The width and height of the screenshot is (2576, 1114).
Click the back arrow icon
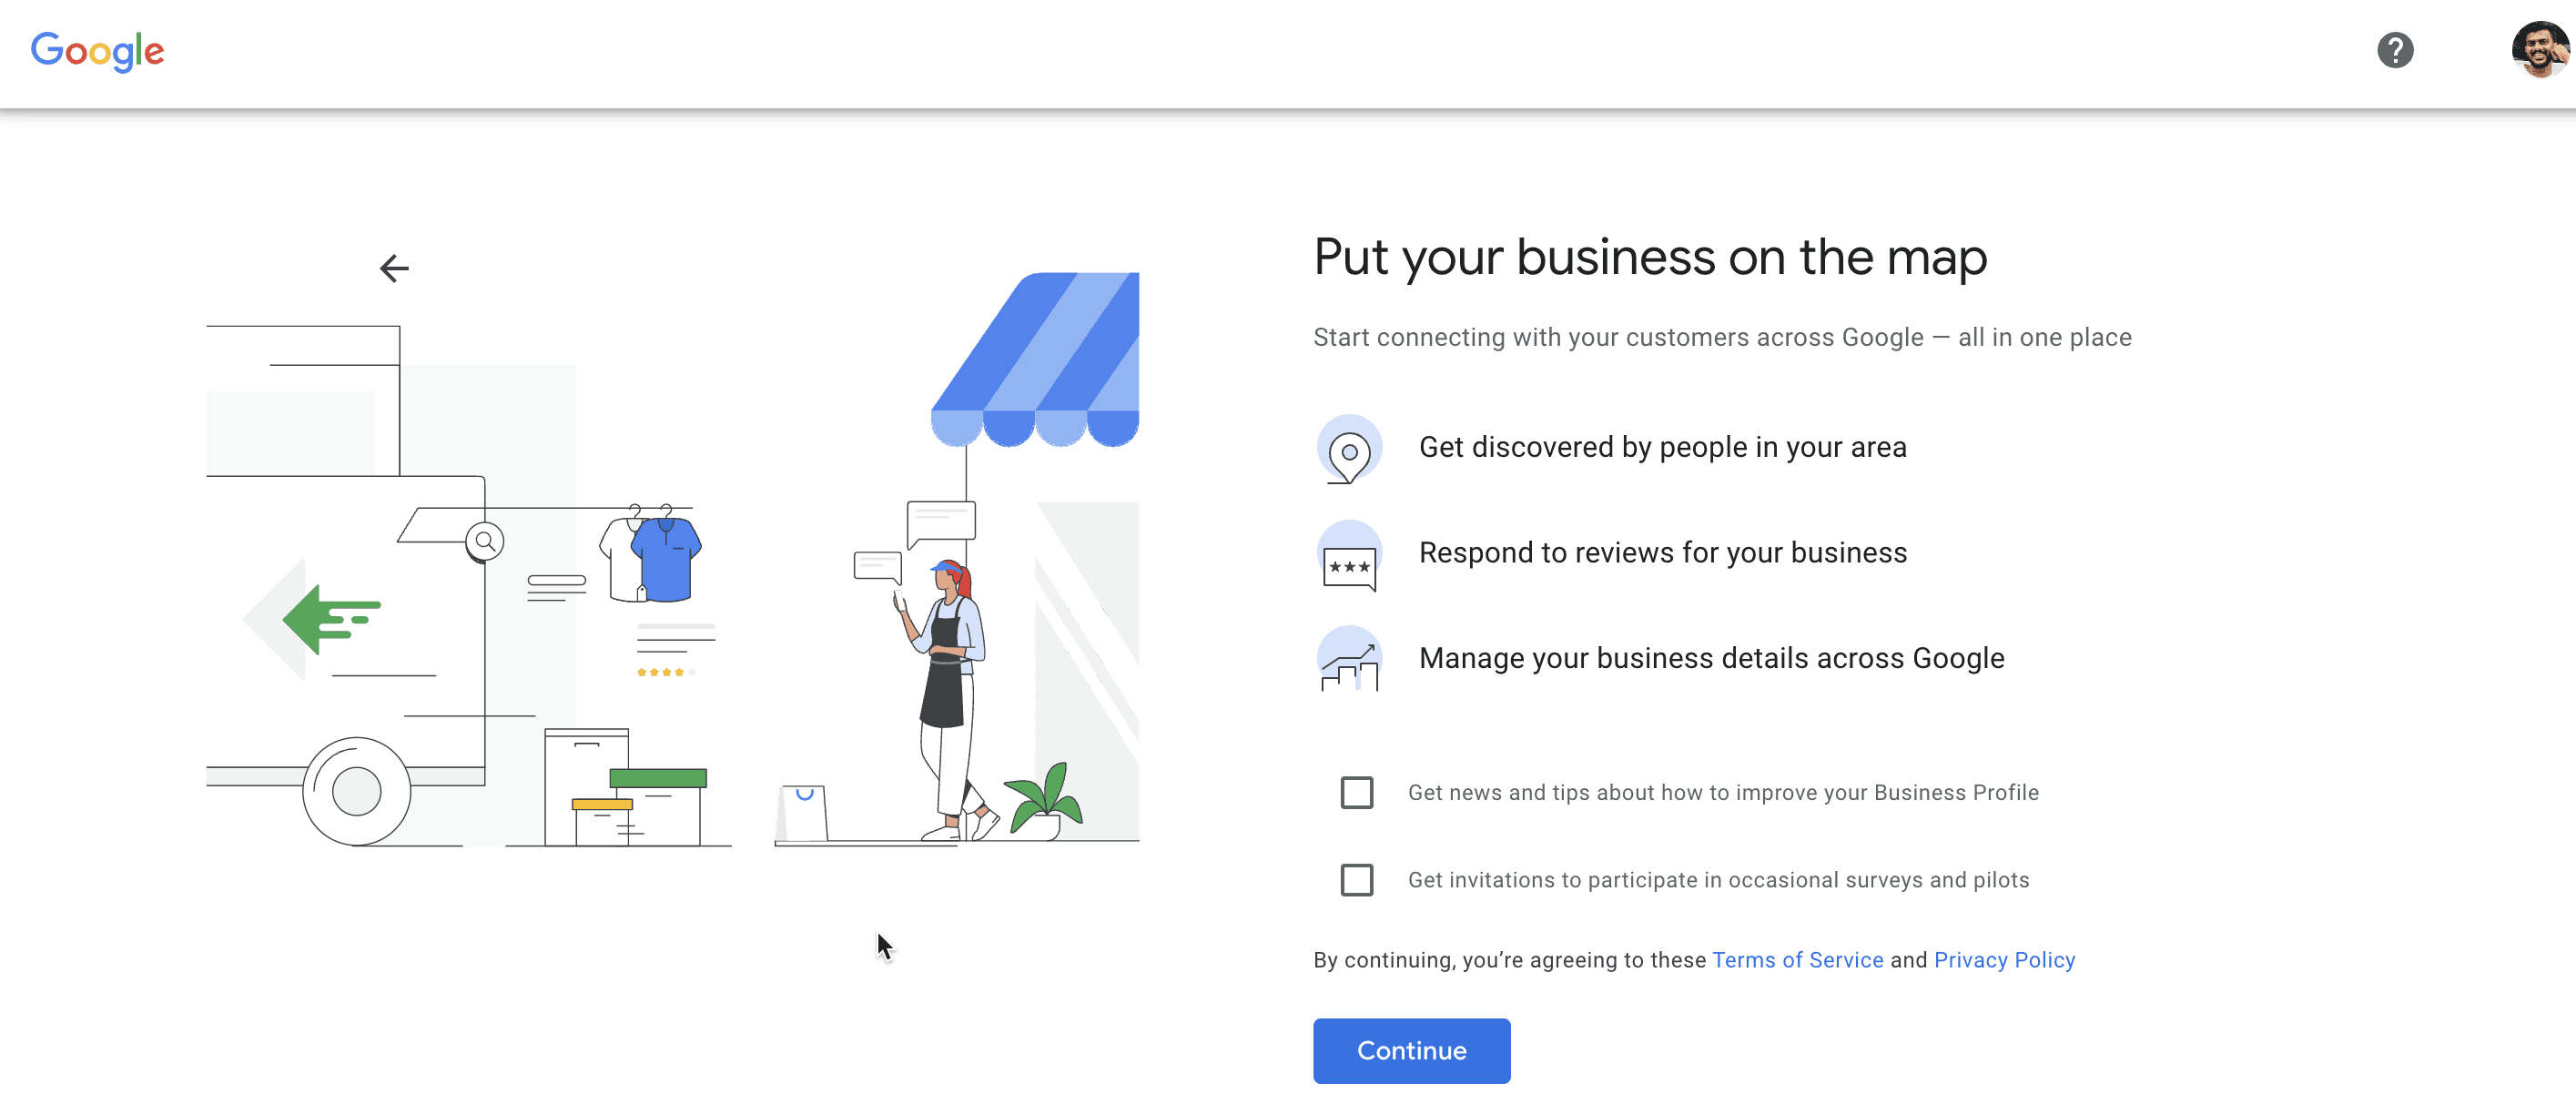pos(394,268)
